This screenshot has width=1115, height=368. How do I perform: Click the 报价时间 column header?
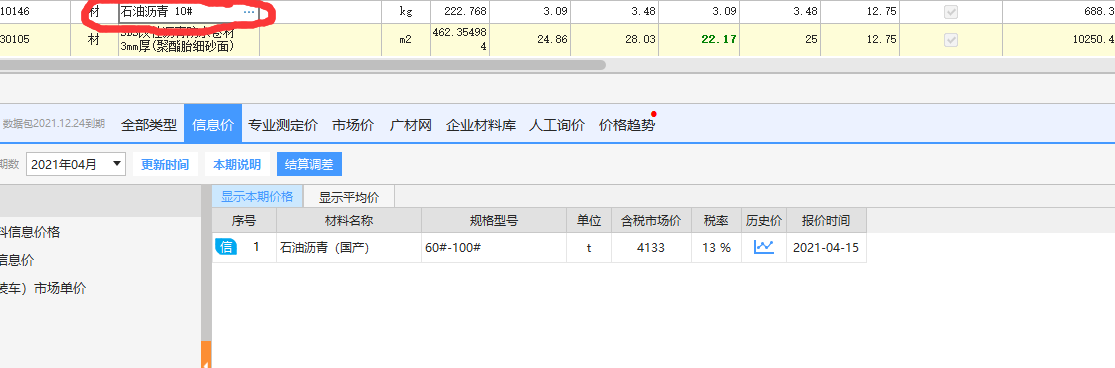pyautogui.click(x=826, y=220)
